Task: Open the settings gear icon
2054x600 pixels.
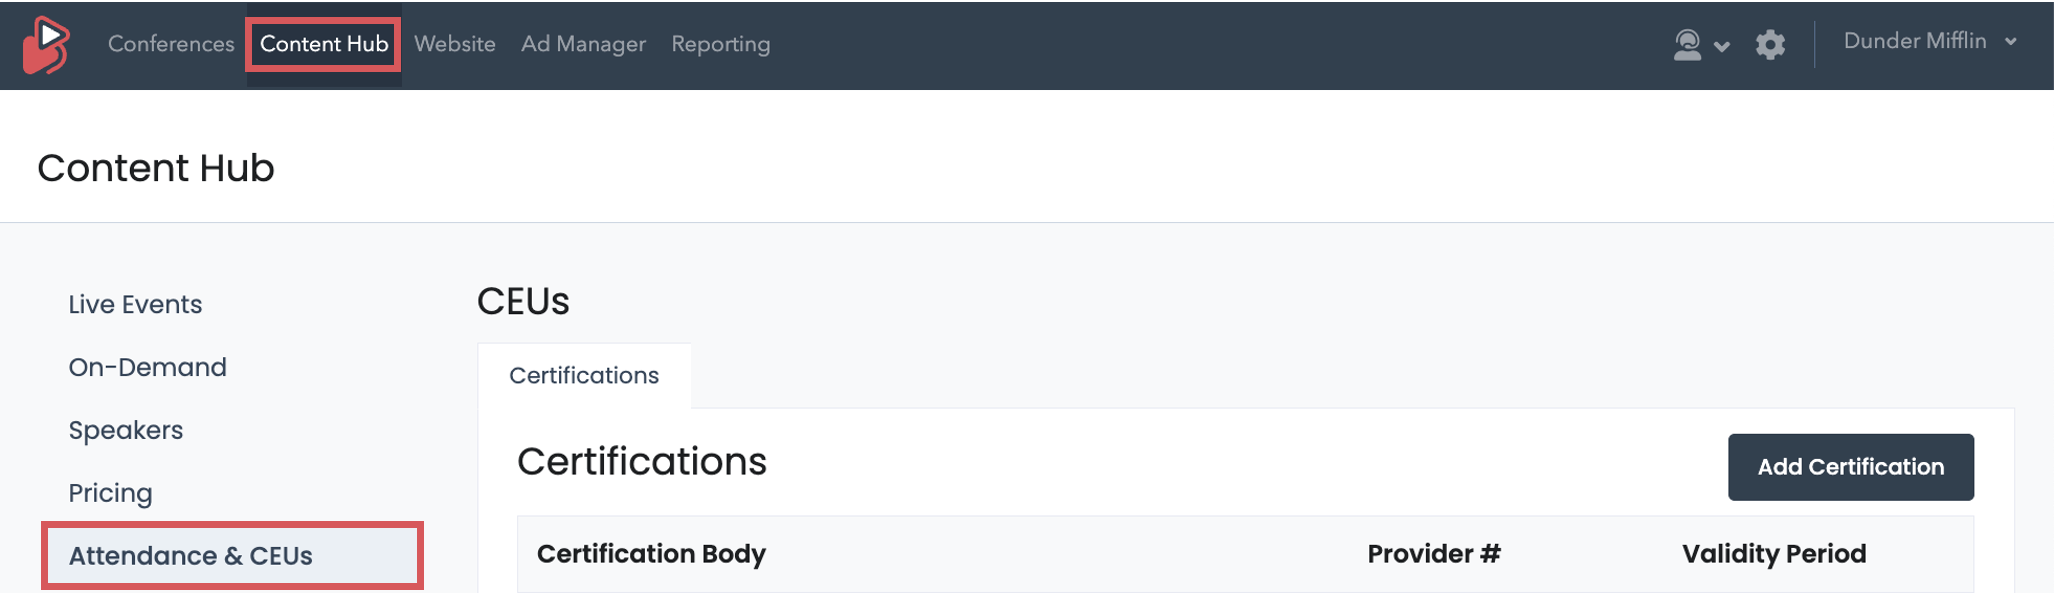Action: tap(1770, 45)
